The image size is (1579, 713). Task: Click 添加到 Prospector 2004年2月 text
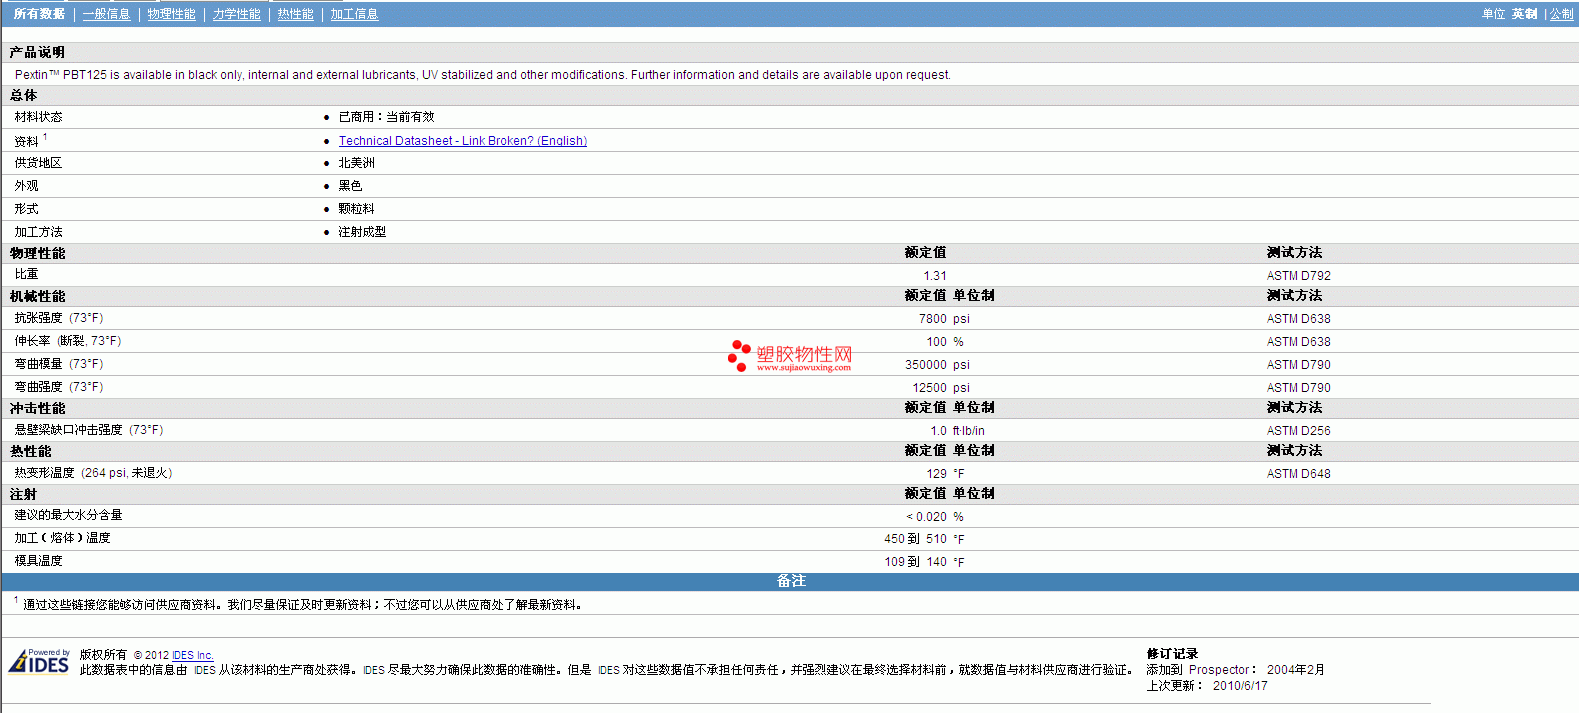pos(1235,670)
